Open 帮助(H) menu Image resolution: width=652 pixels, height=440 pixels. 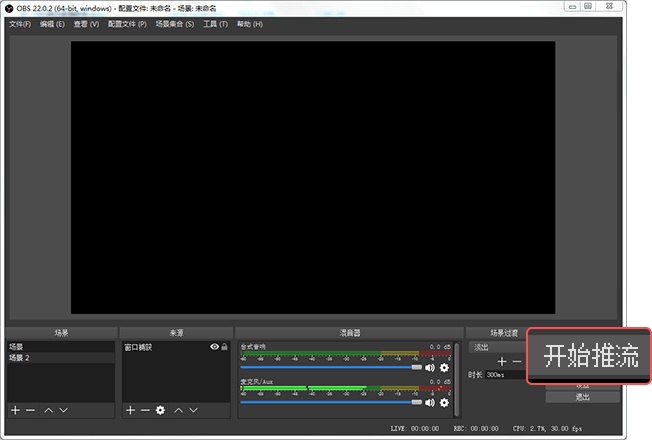click(250, 24)
